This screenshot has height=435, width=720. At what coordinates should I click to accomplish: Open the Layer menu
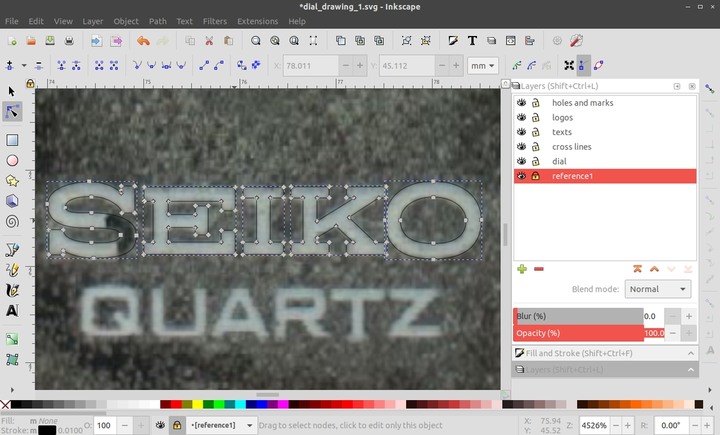pyautogui.click(x=93, y=21)
